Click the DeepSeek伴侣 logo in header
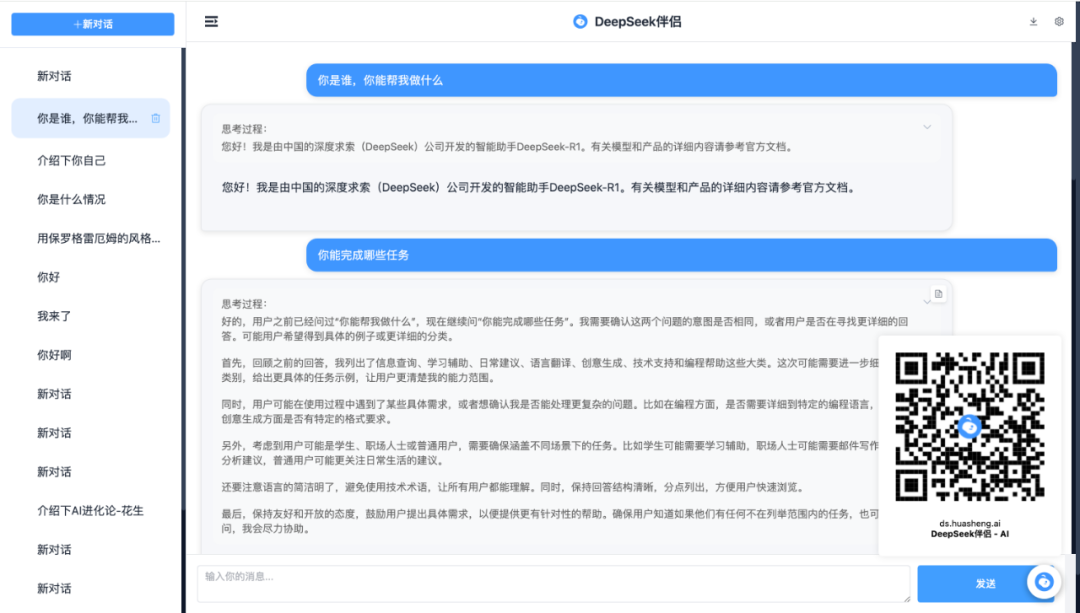The height and width of the screenshot is (613, 1080). [580, 21]
